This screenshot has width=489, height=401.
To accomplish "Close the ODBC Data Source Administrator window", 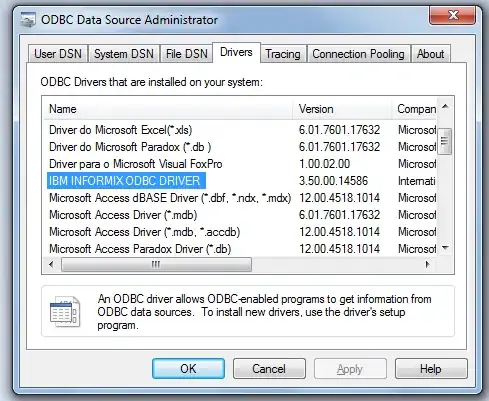I will click(x=452, y=15).
